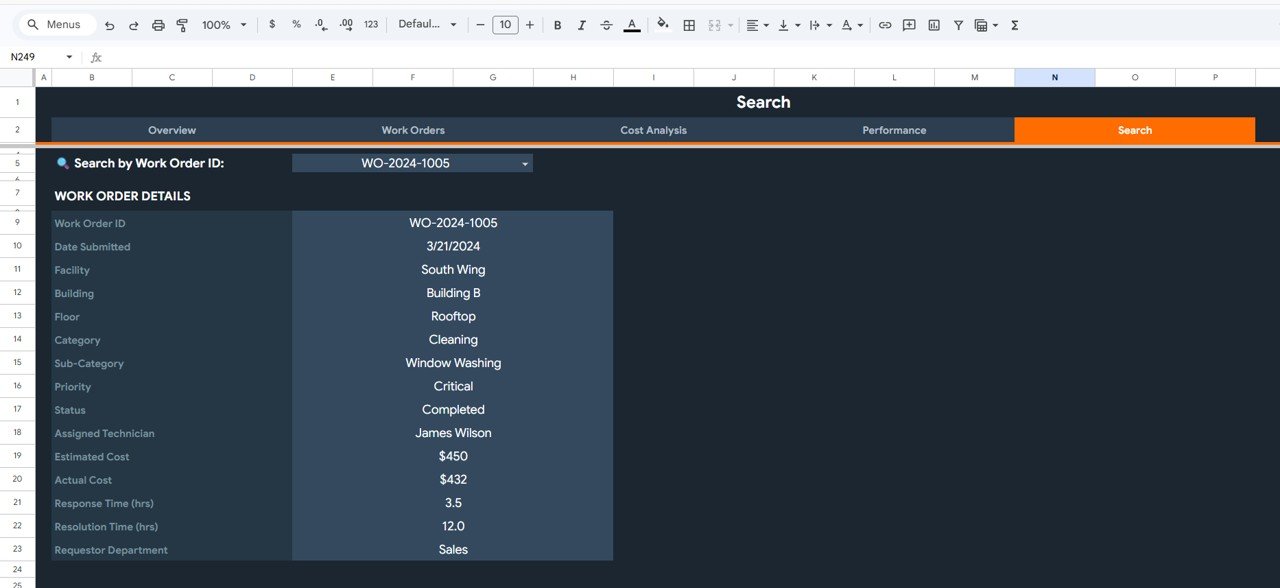Insert a comment using the toolbar icon
The width and height of the screenshot is (1280, 588).
point(909,24)
